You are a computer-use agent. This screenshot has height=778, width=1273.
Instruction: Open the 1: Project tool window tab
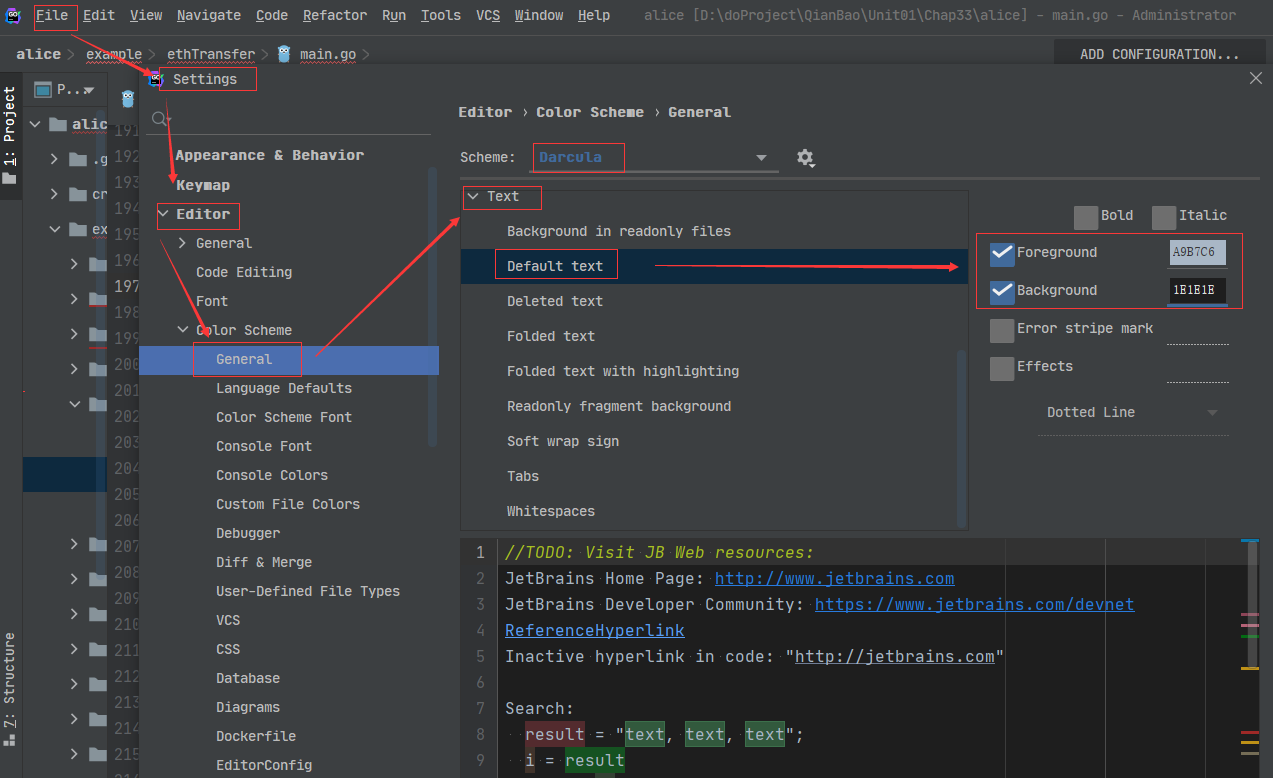10,135
